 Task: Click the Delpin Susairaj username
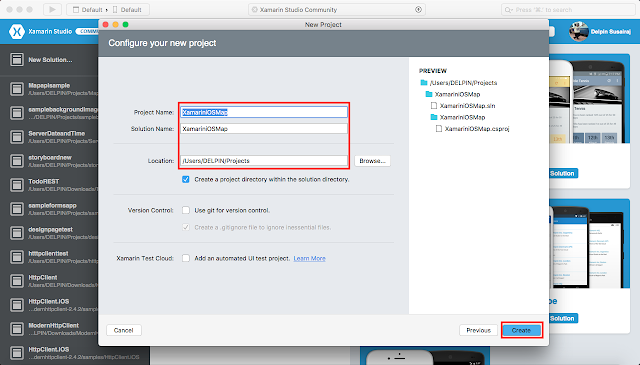tap(611, 31)
